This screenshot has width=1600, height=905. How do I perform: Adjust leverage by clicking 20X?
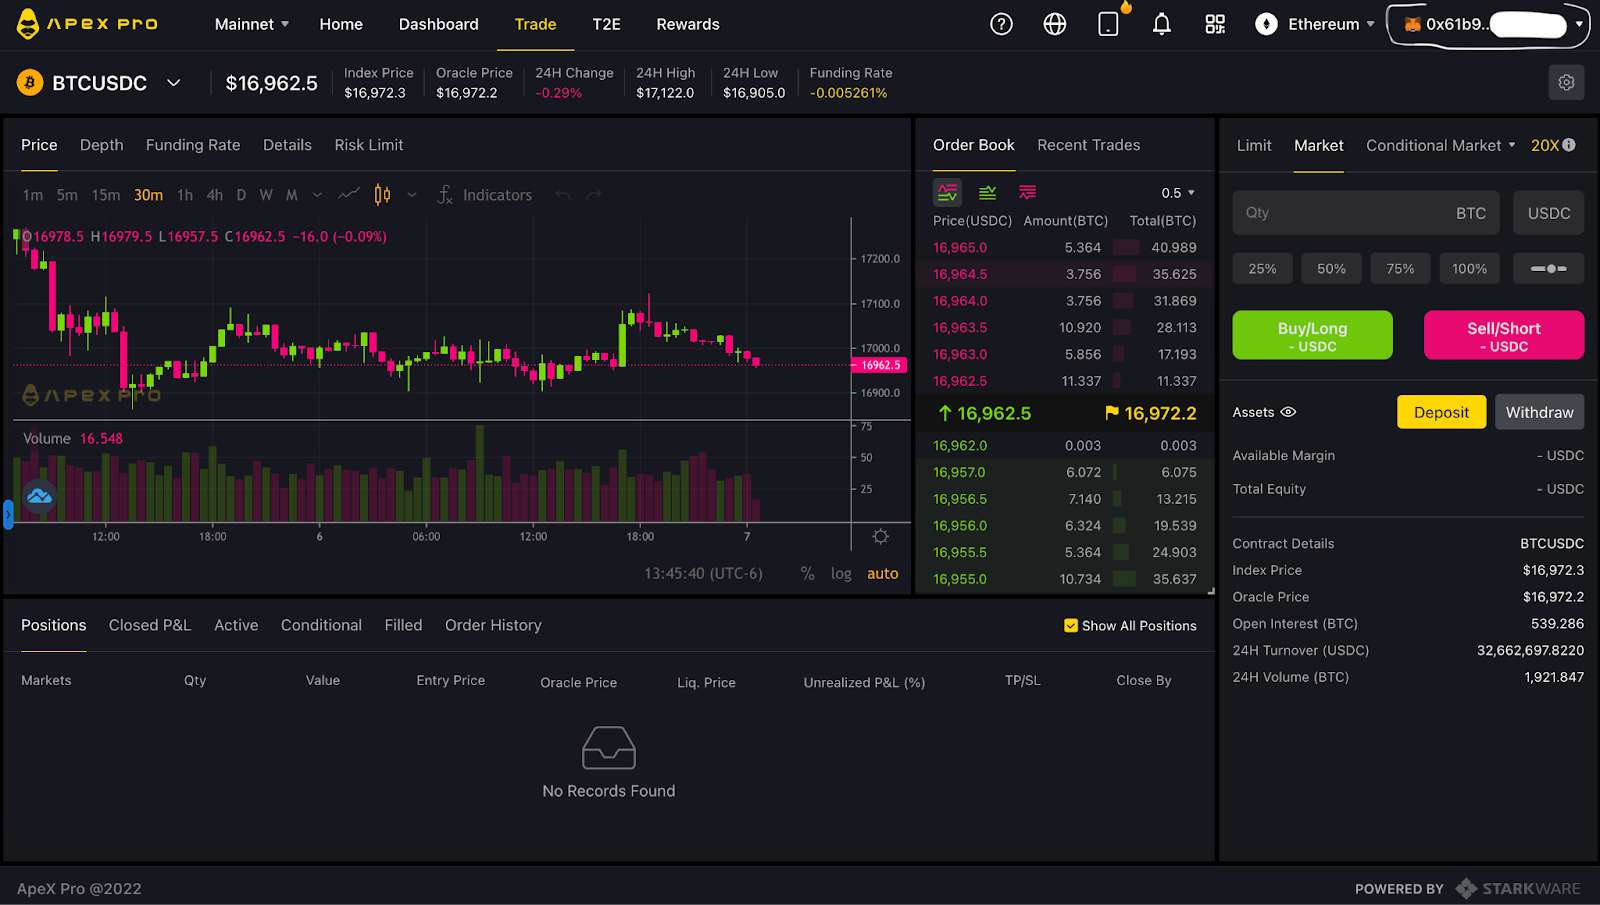click(1545, 146)
